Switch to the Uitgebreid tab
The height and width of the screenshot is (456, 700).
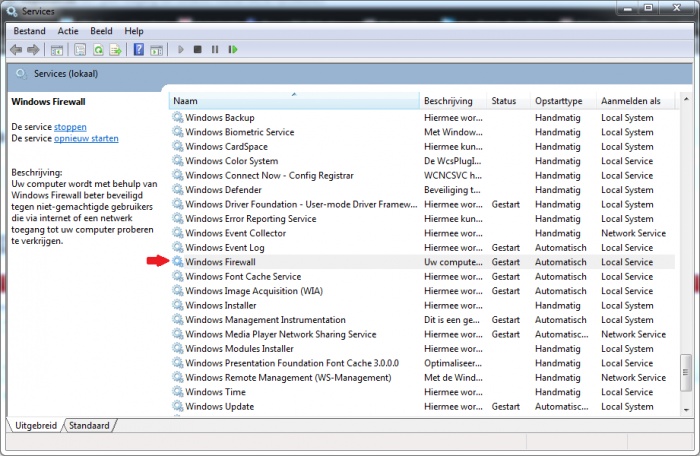coord(36,425)
